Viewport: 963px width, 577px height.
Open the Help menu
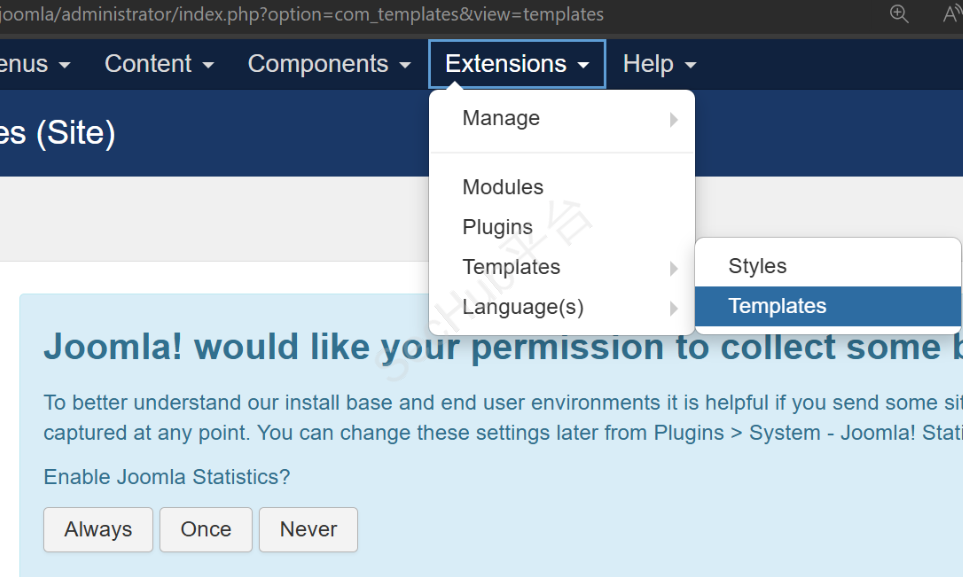pos(659,64)
